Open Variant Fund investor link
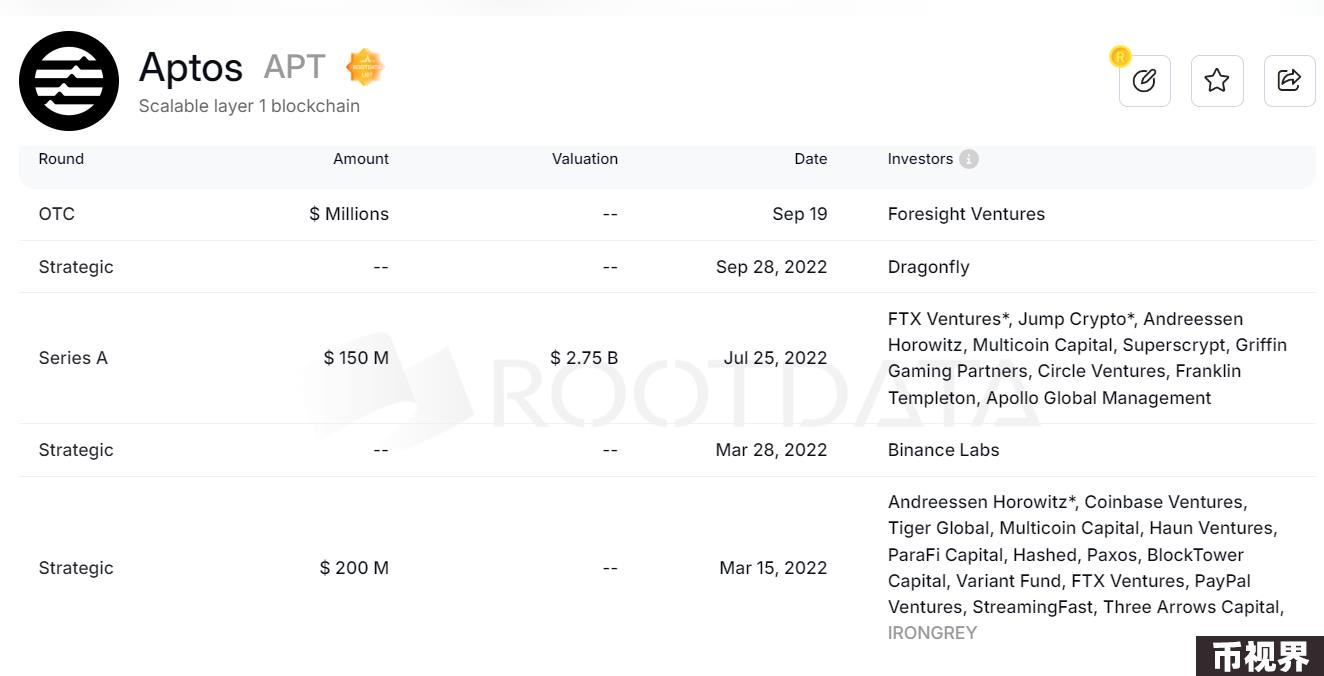1324x676 pixels. (1008, 581)
